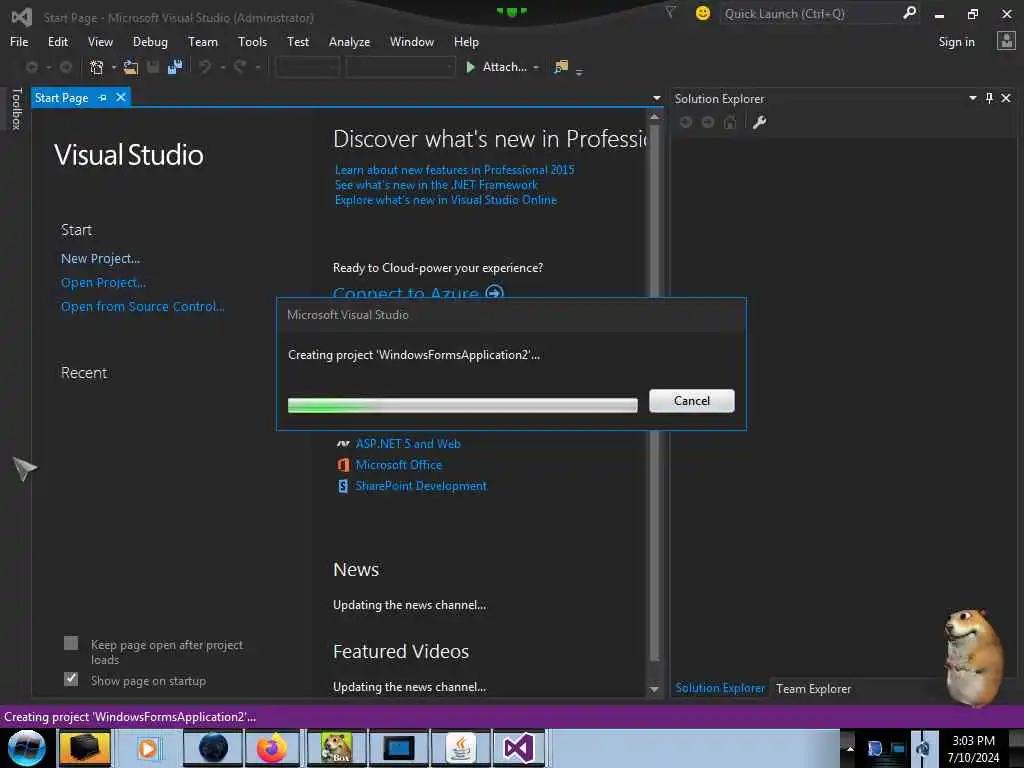Click the SharePoint Development link
The image size is (1024, 768).
(x=421, y=486)
